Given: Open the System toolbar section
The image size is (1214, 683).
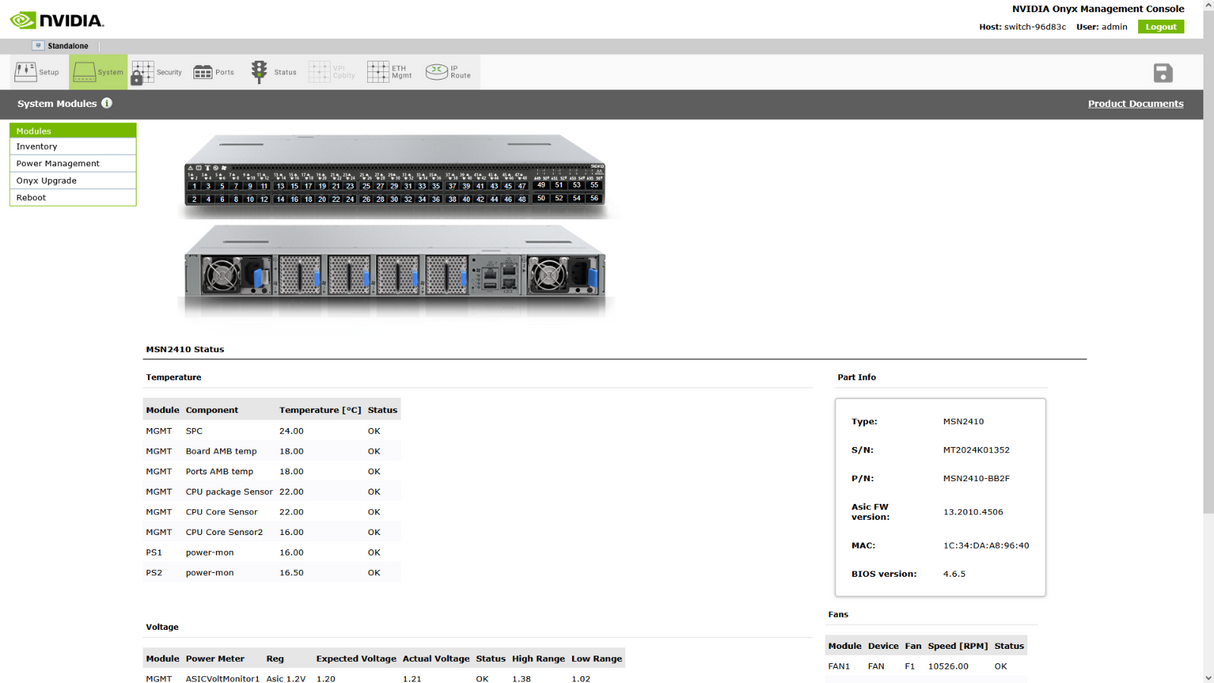Looking at the screenshot, I should point(98,72).
